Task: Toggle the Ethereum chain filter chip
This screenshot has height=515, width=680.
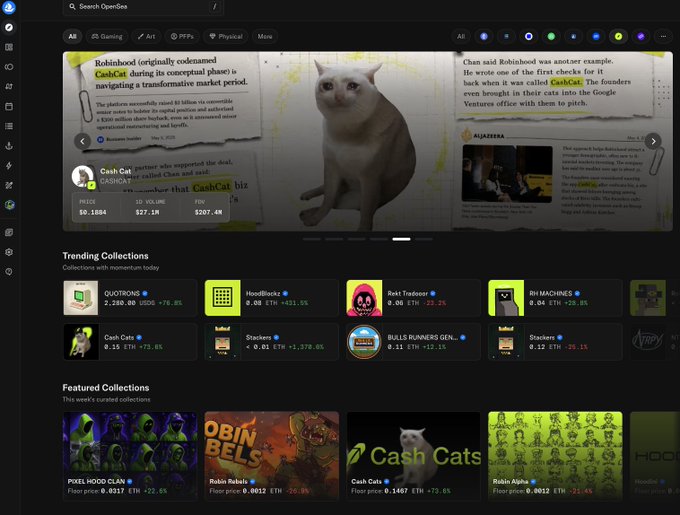Action: 484,36
